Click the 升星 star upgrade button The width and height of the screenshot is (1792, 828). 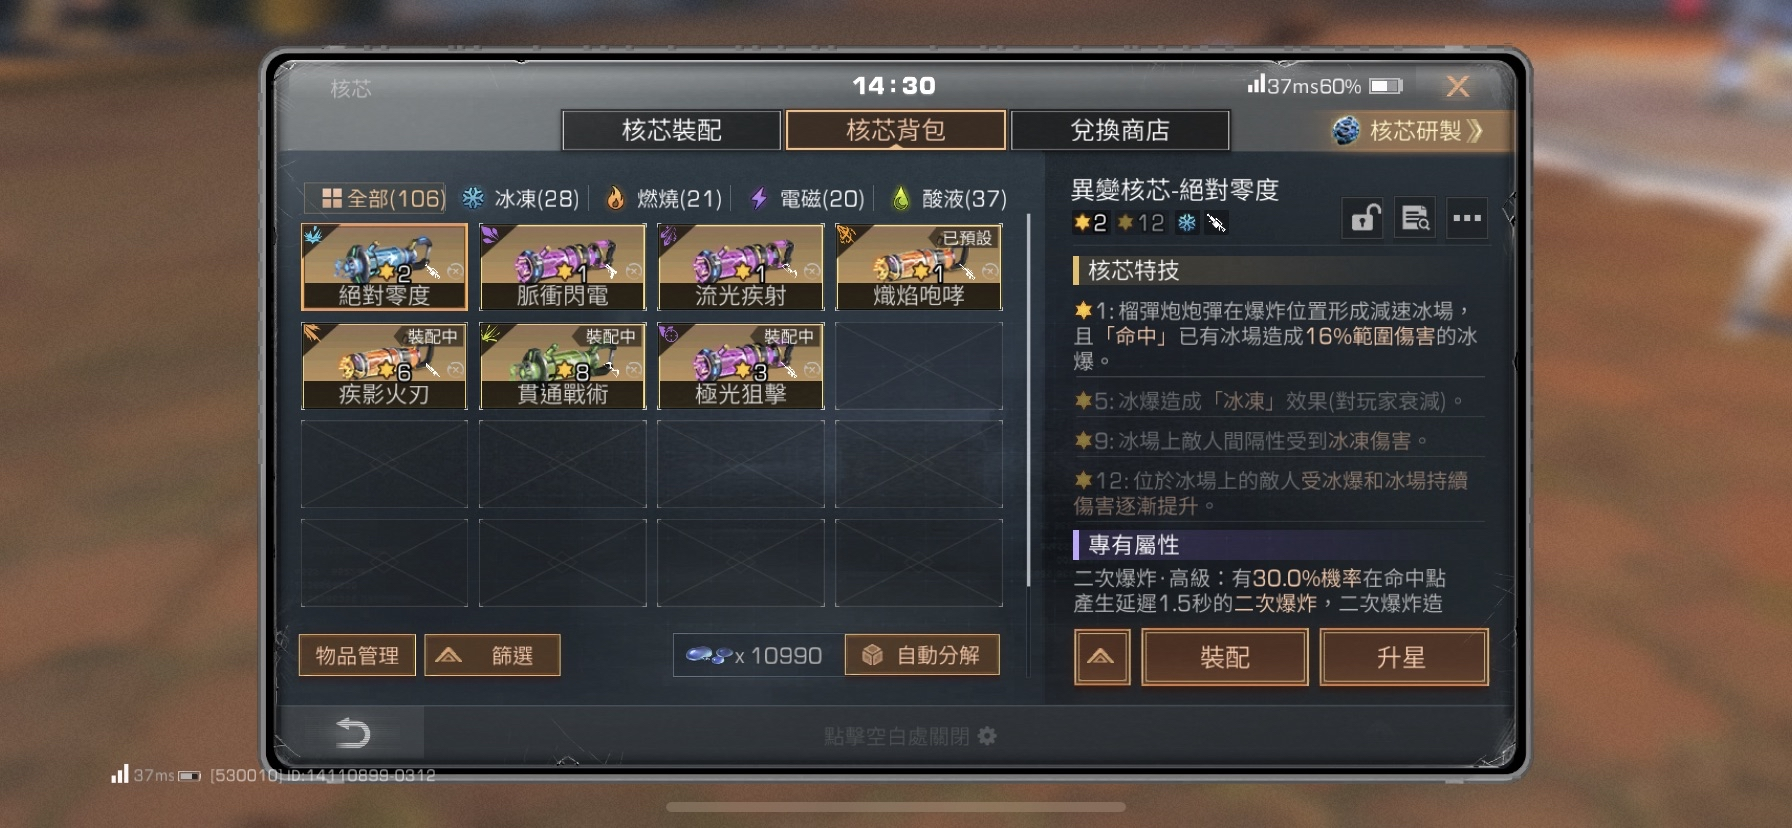(1403, 657)
